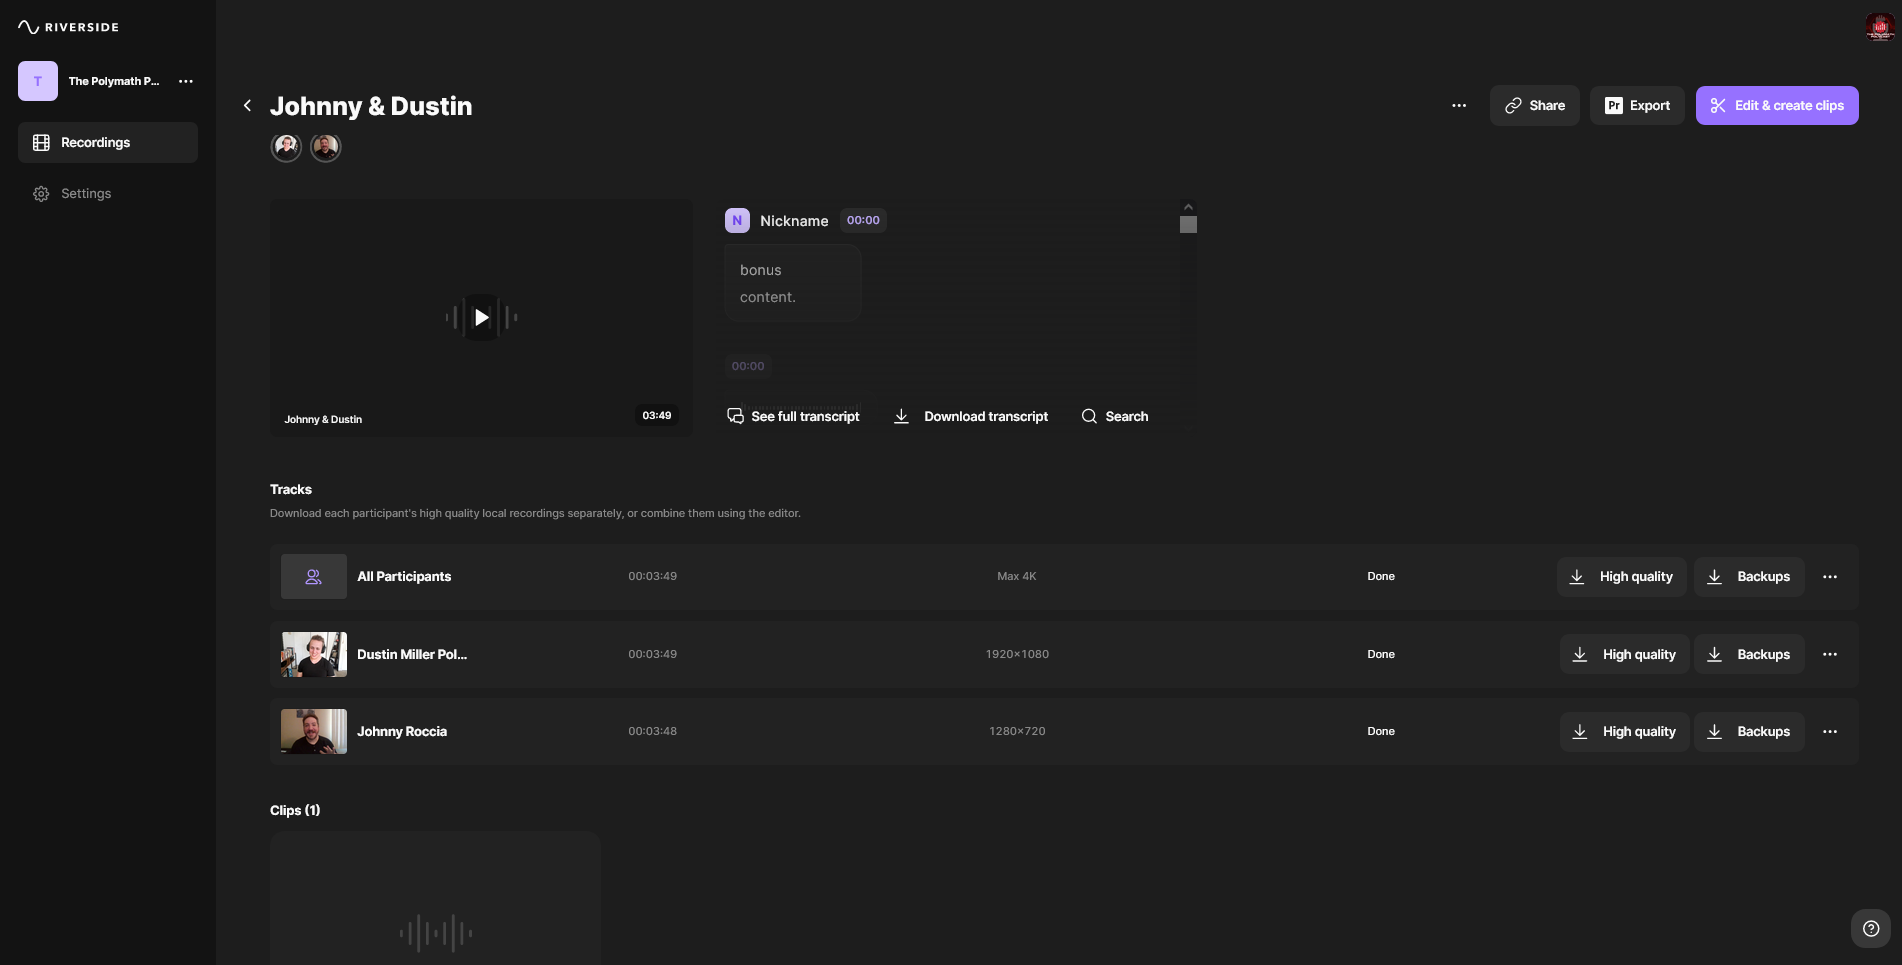Open recording more options beside Share

[1459, 106]
